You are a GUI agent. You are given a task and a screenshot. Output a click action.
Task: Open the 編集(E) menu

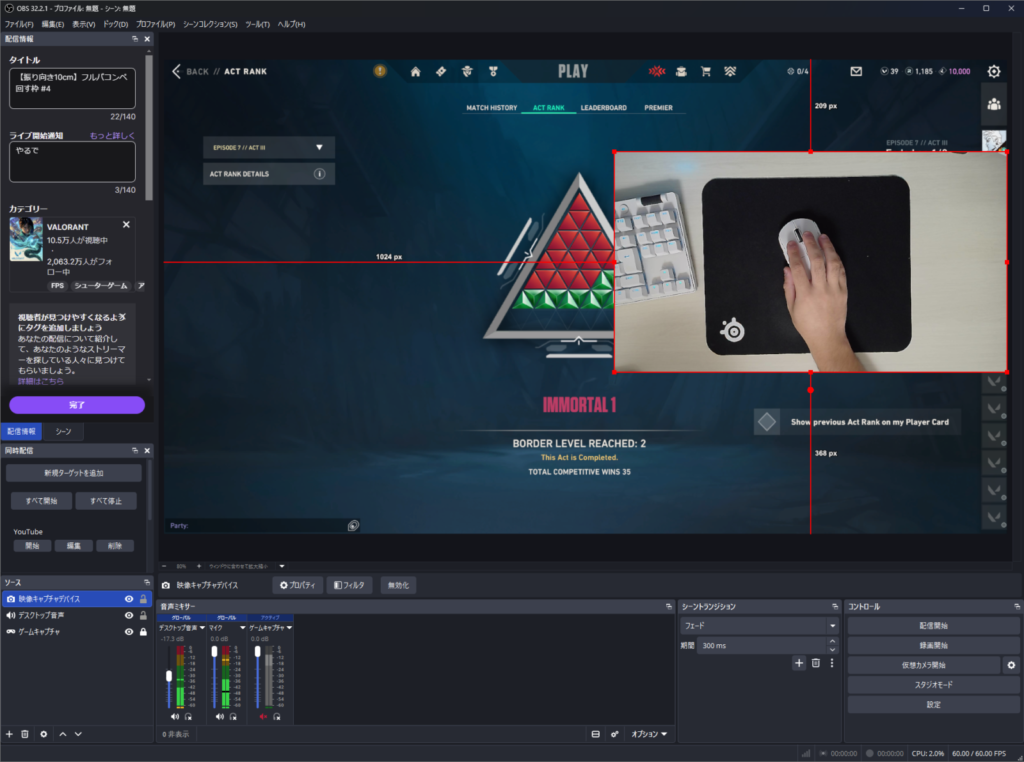pos(53,24)
